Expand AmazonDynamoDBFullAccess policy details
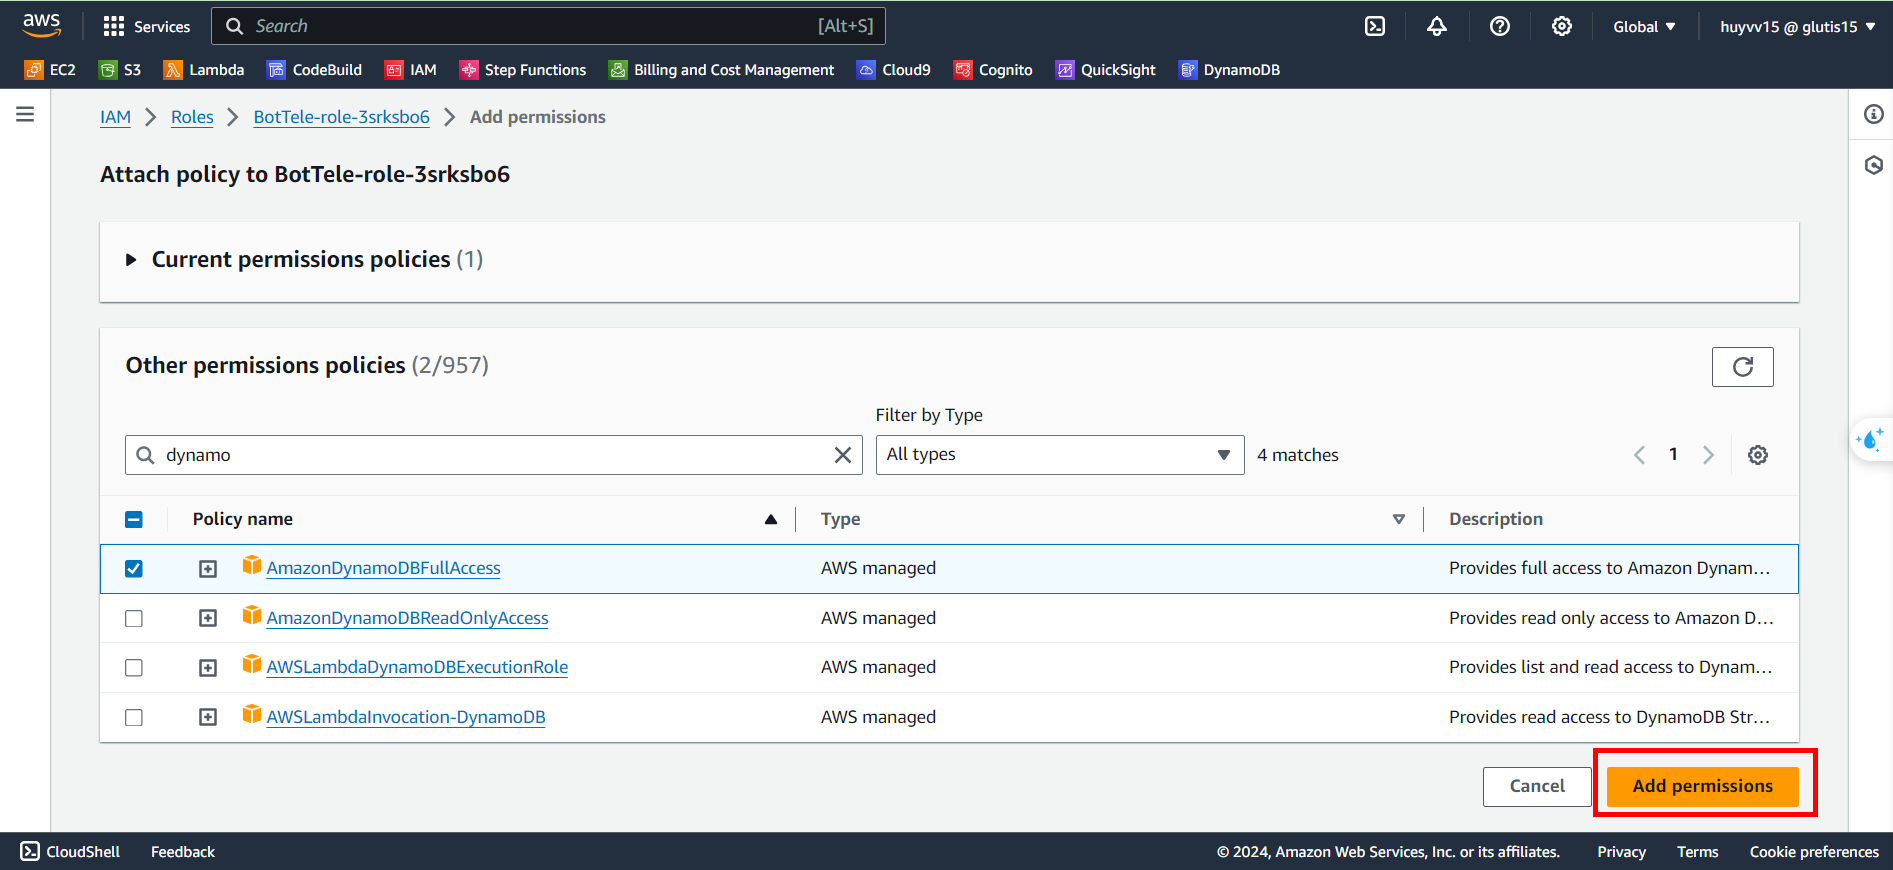Image resolution: width=1893 pixels, height=870 pixels. pos(208,568)
